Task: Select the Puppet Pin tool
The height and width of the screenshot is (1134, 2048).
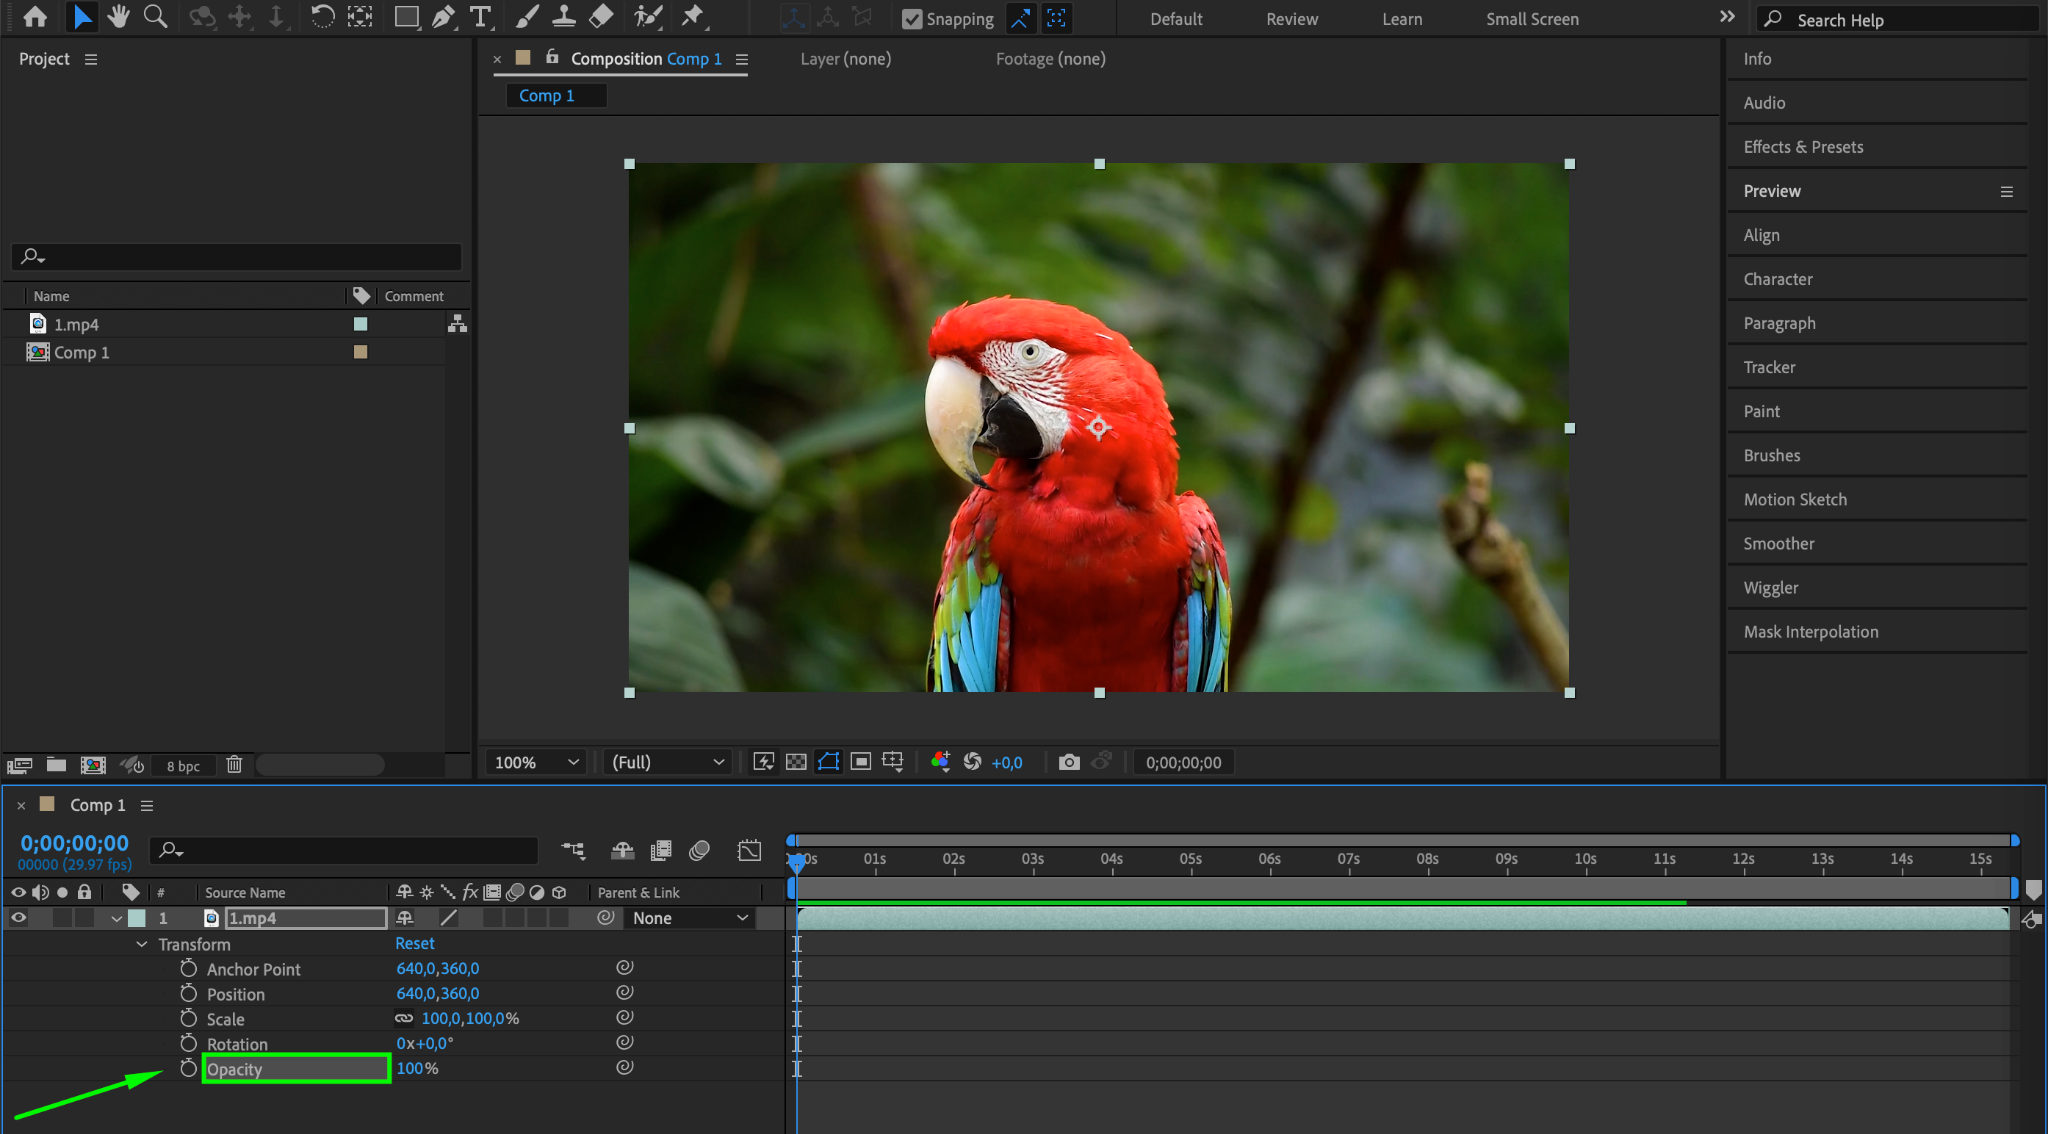Action: click(692, 16)
